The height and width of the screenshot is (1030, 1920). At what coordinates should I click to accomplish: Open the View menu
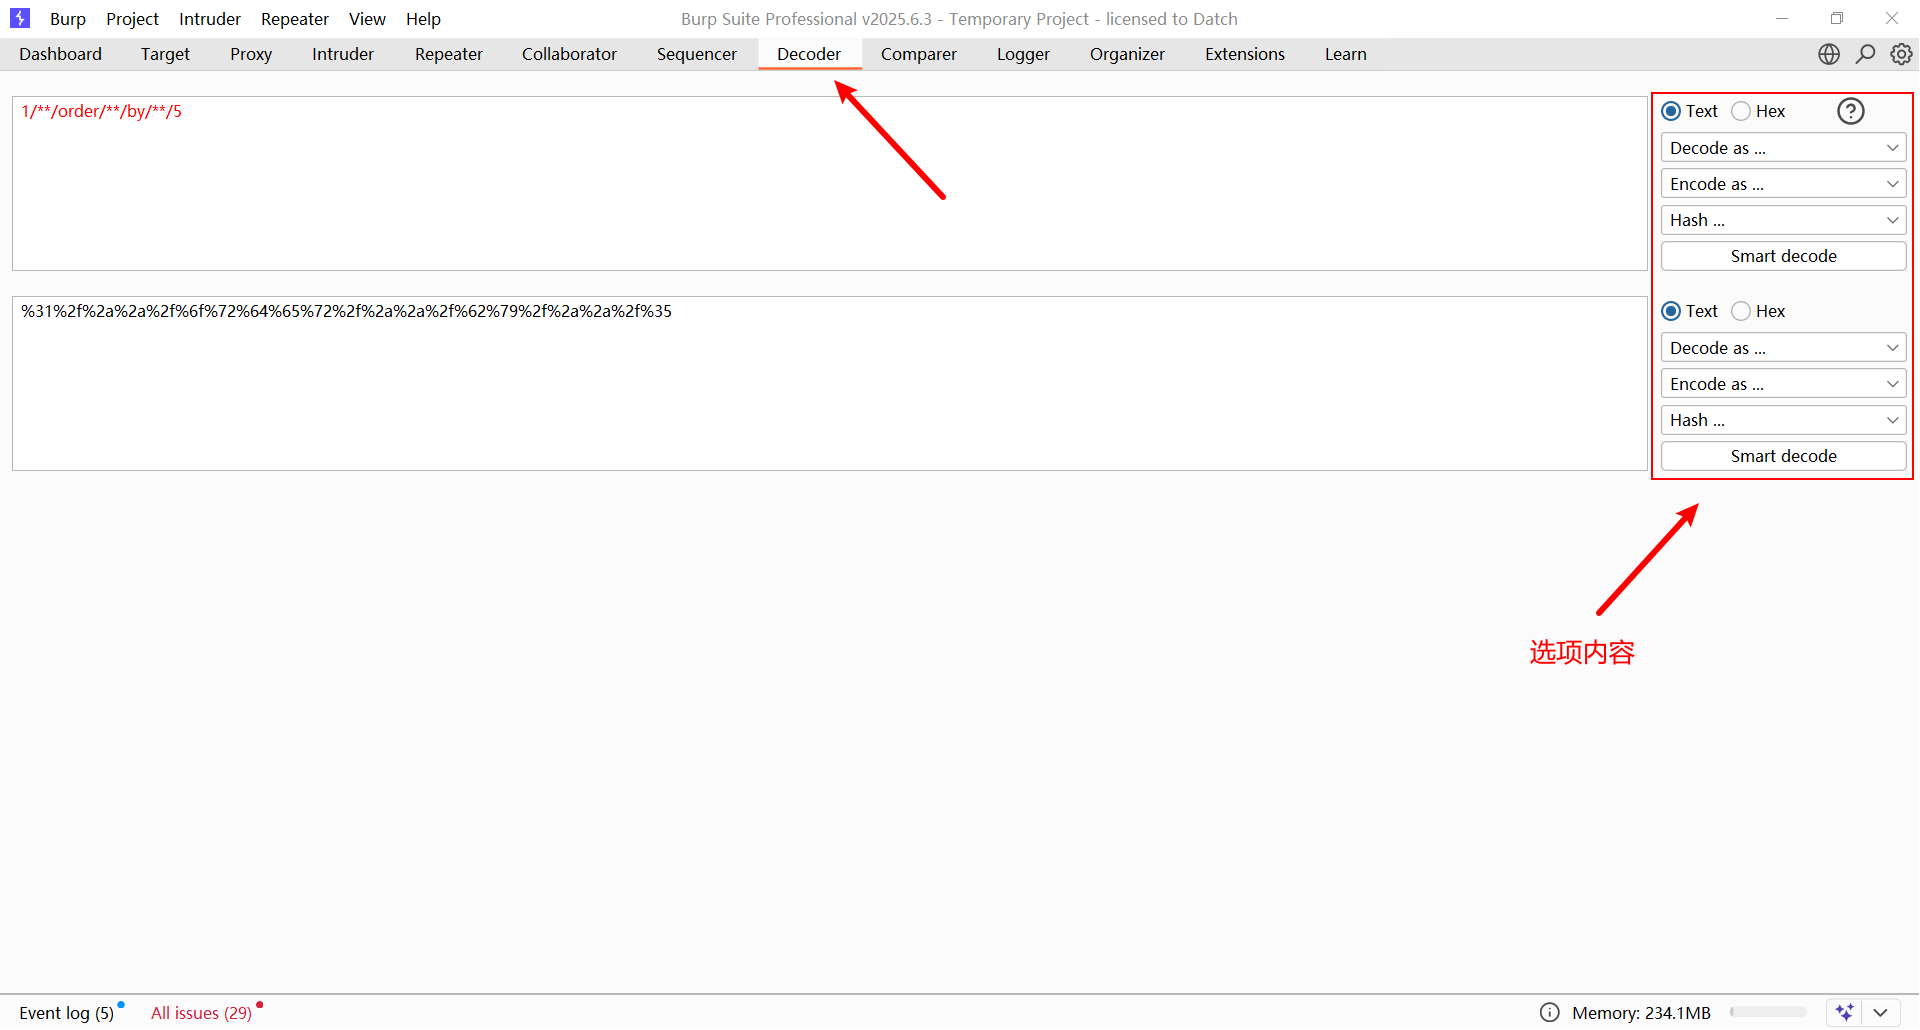coord(367,19)
